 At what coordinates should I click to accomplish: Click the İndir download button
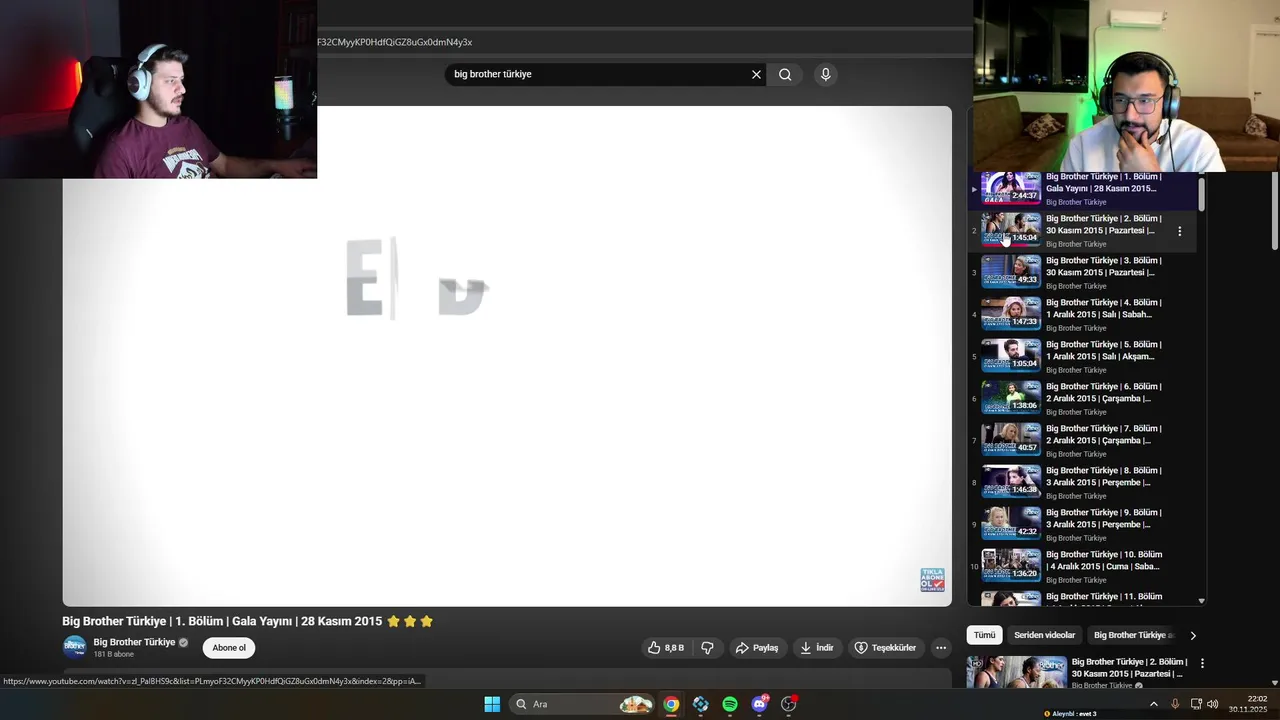pos(817,648)
